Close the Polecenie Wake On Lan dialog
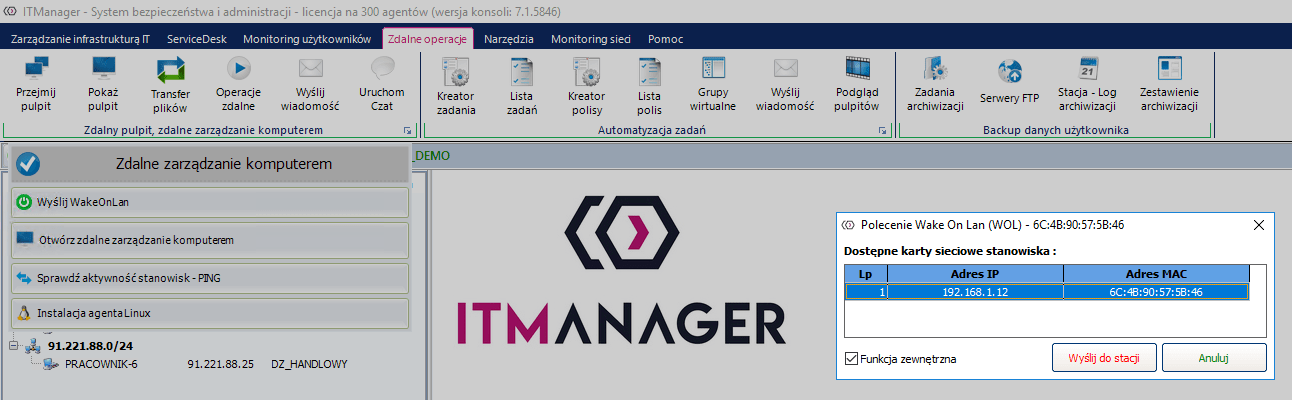This screenshot has width=1292, height=400. click(x=1258, y=225)
